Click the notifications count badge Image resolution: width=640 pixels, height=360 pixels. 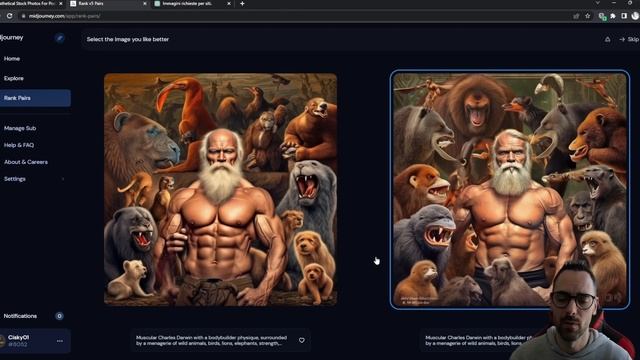pyautogui.click(x=59, y=316)
